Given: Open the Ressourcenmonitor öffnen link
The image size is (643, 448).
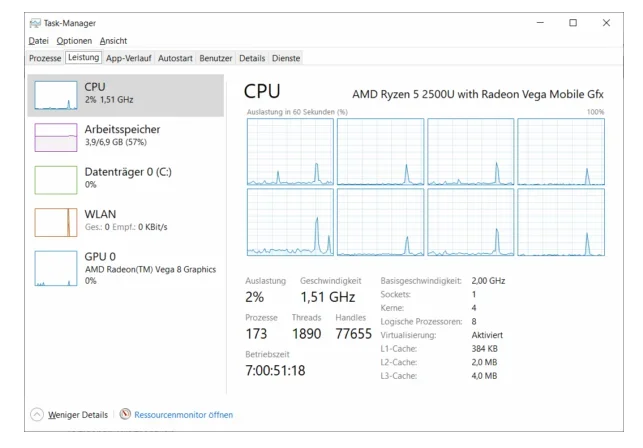Looking at the screenshot, I should (x=183, y=414).
